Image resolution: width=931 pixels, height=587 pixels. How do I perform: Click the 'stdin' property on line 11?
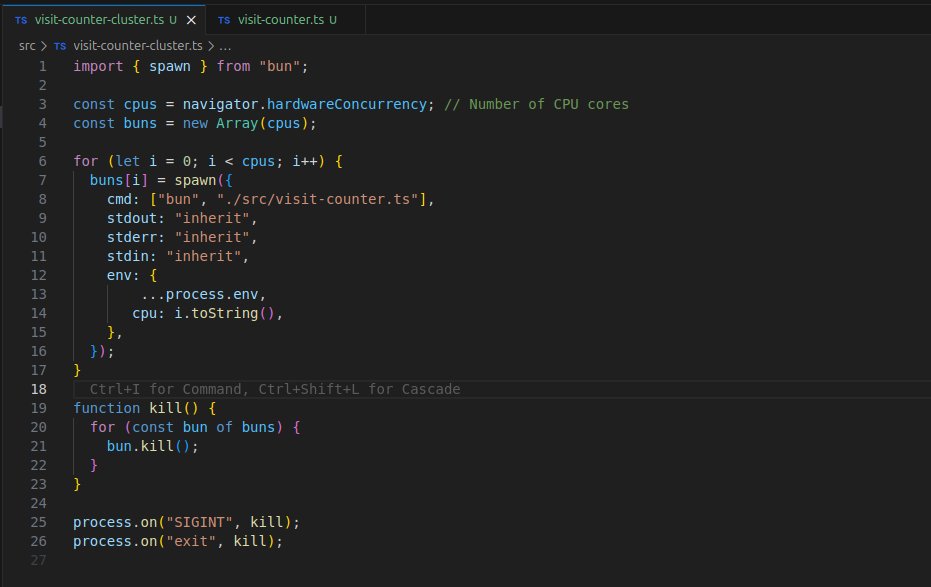(128, 256)
